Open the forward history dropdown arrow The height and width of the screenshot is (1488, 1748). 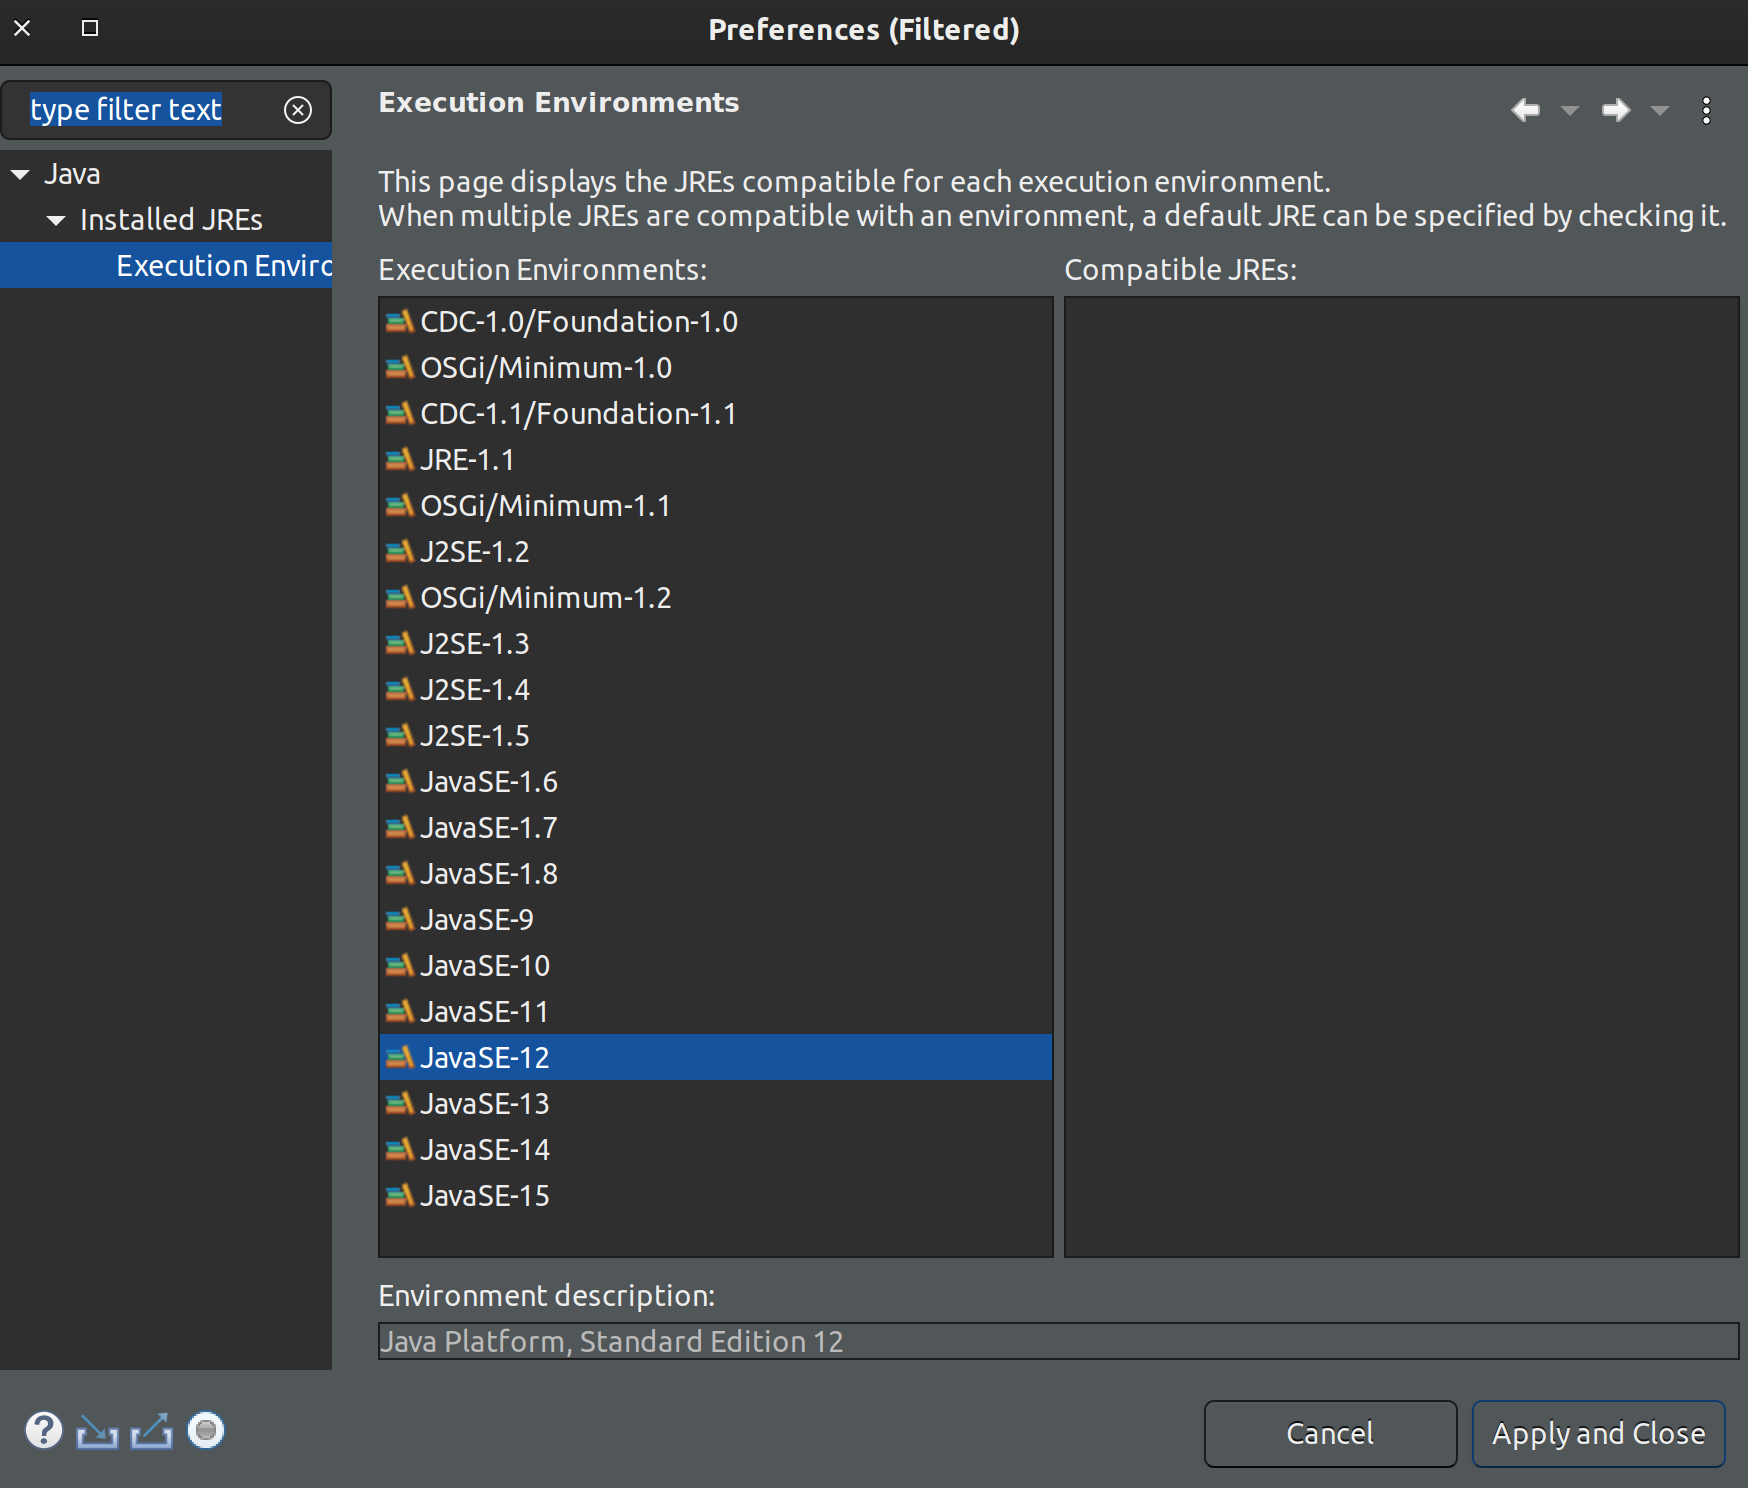[1660, 110]
